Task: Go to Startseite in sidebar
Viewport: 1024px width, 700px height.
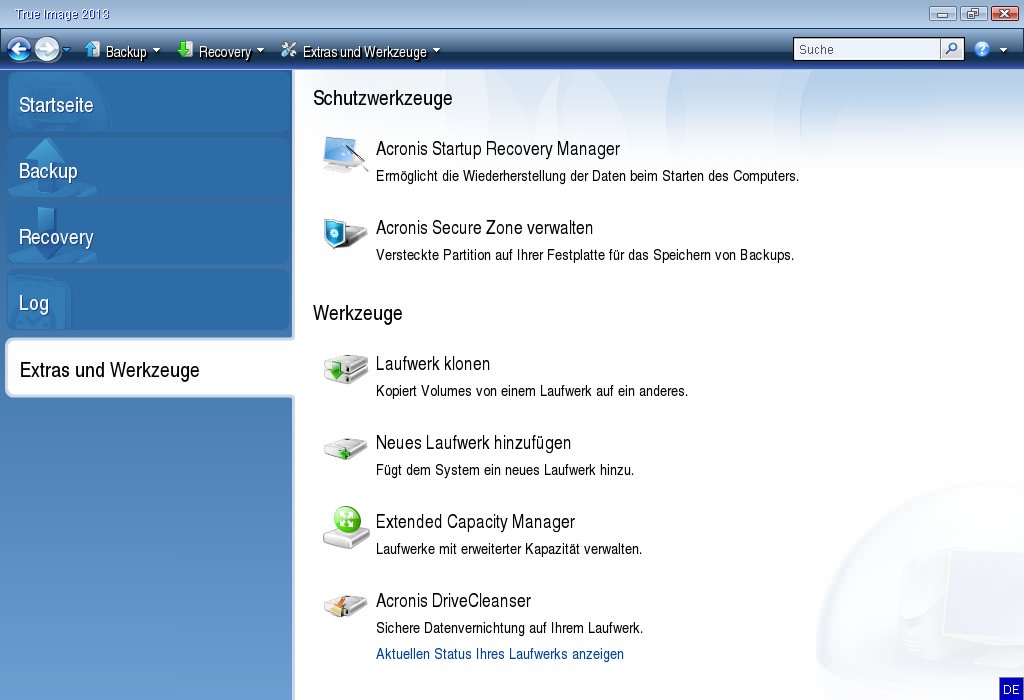Action: point(149,104)
